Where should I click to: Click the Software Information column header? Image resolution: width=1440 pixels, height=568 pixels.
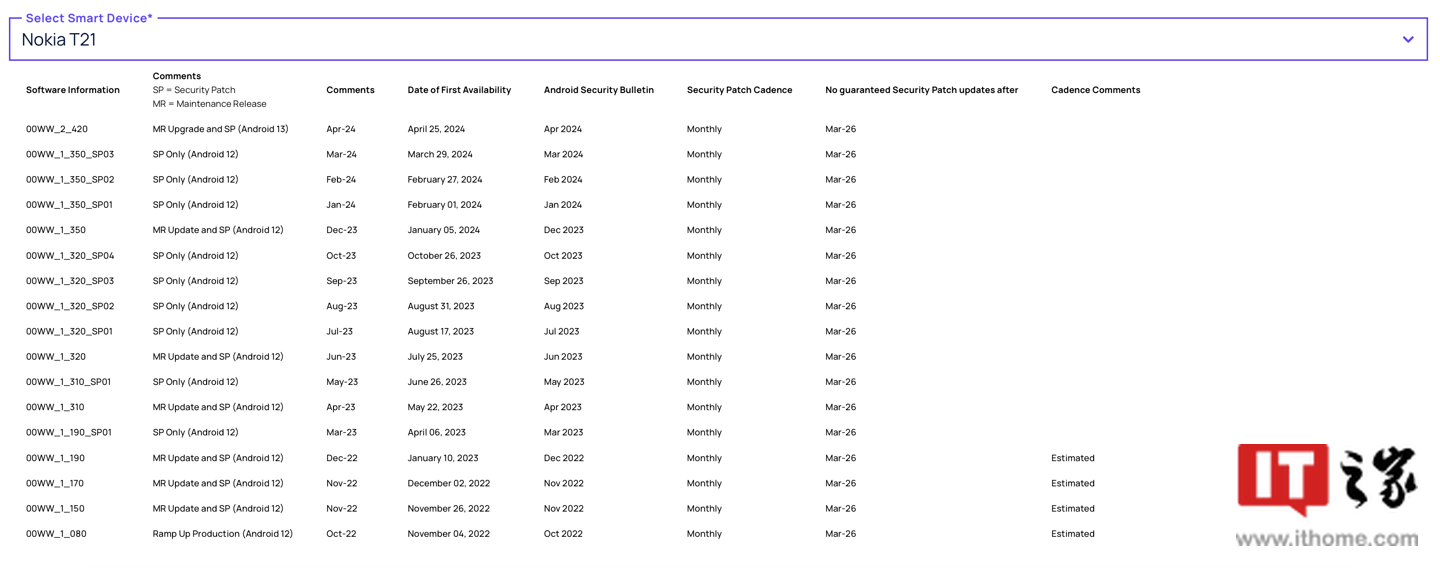point(73,90)
